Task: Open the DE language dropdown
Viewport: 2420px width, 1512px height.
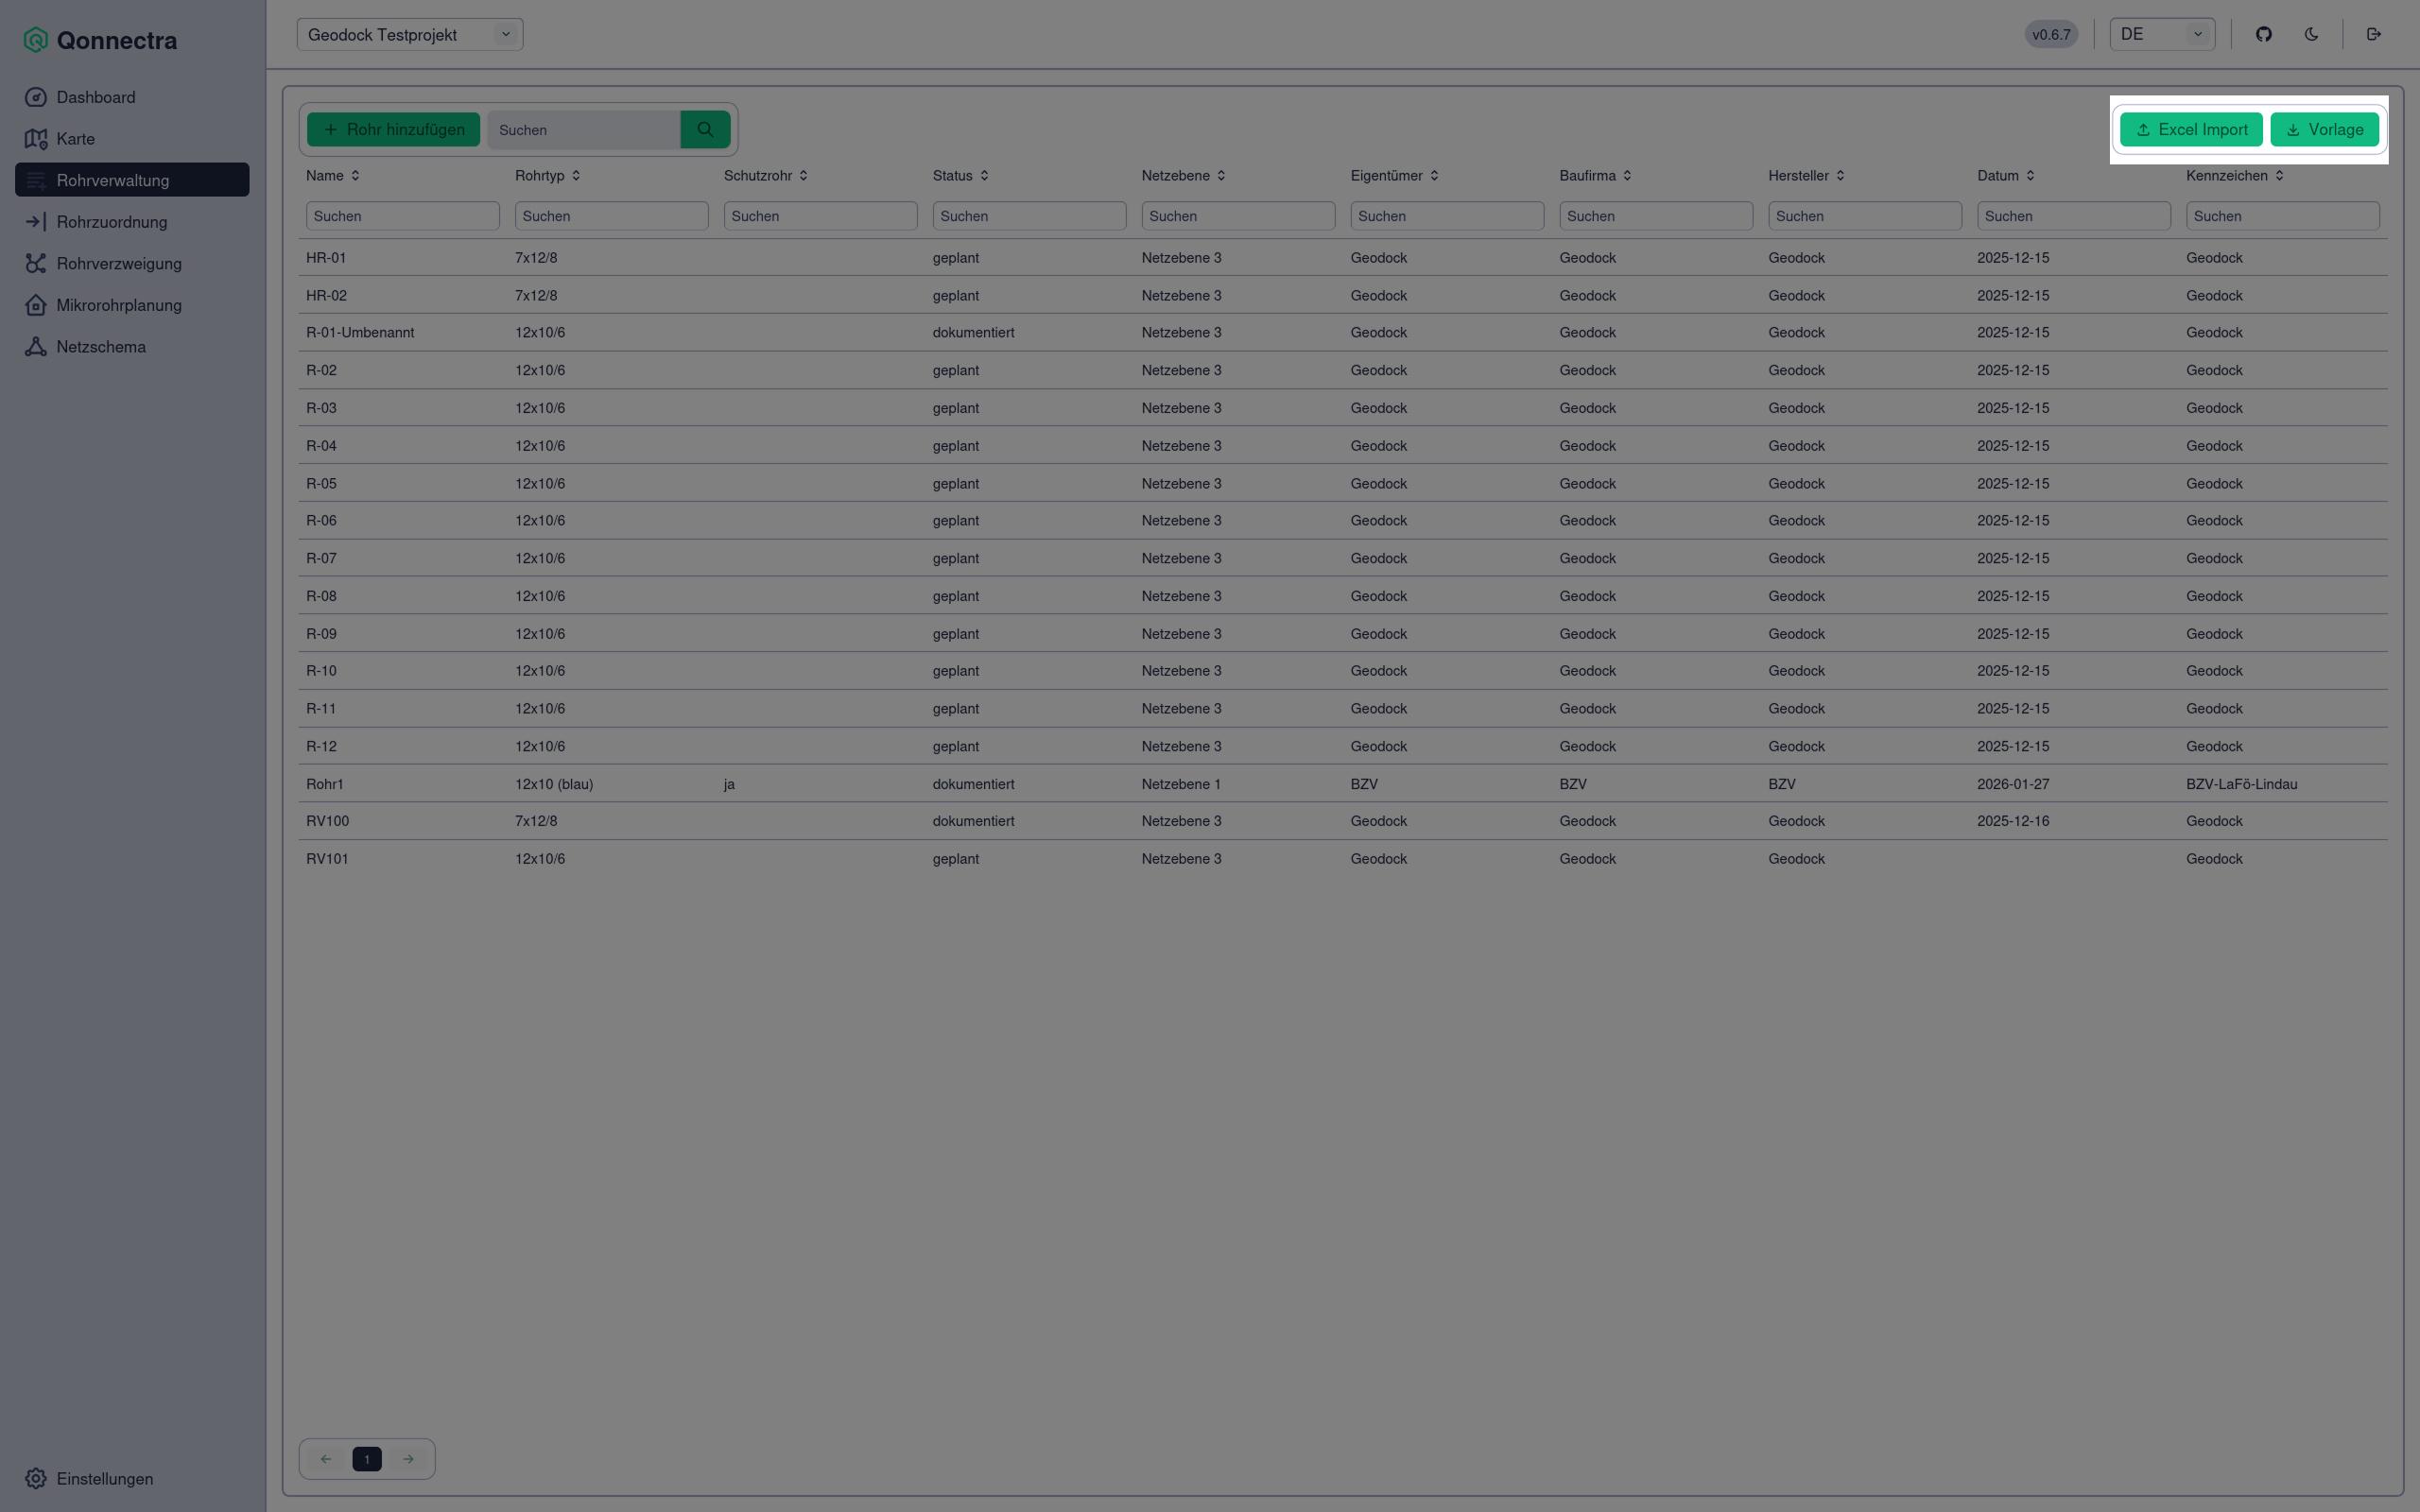Action: [x=2162, y=33]
